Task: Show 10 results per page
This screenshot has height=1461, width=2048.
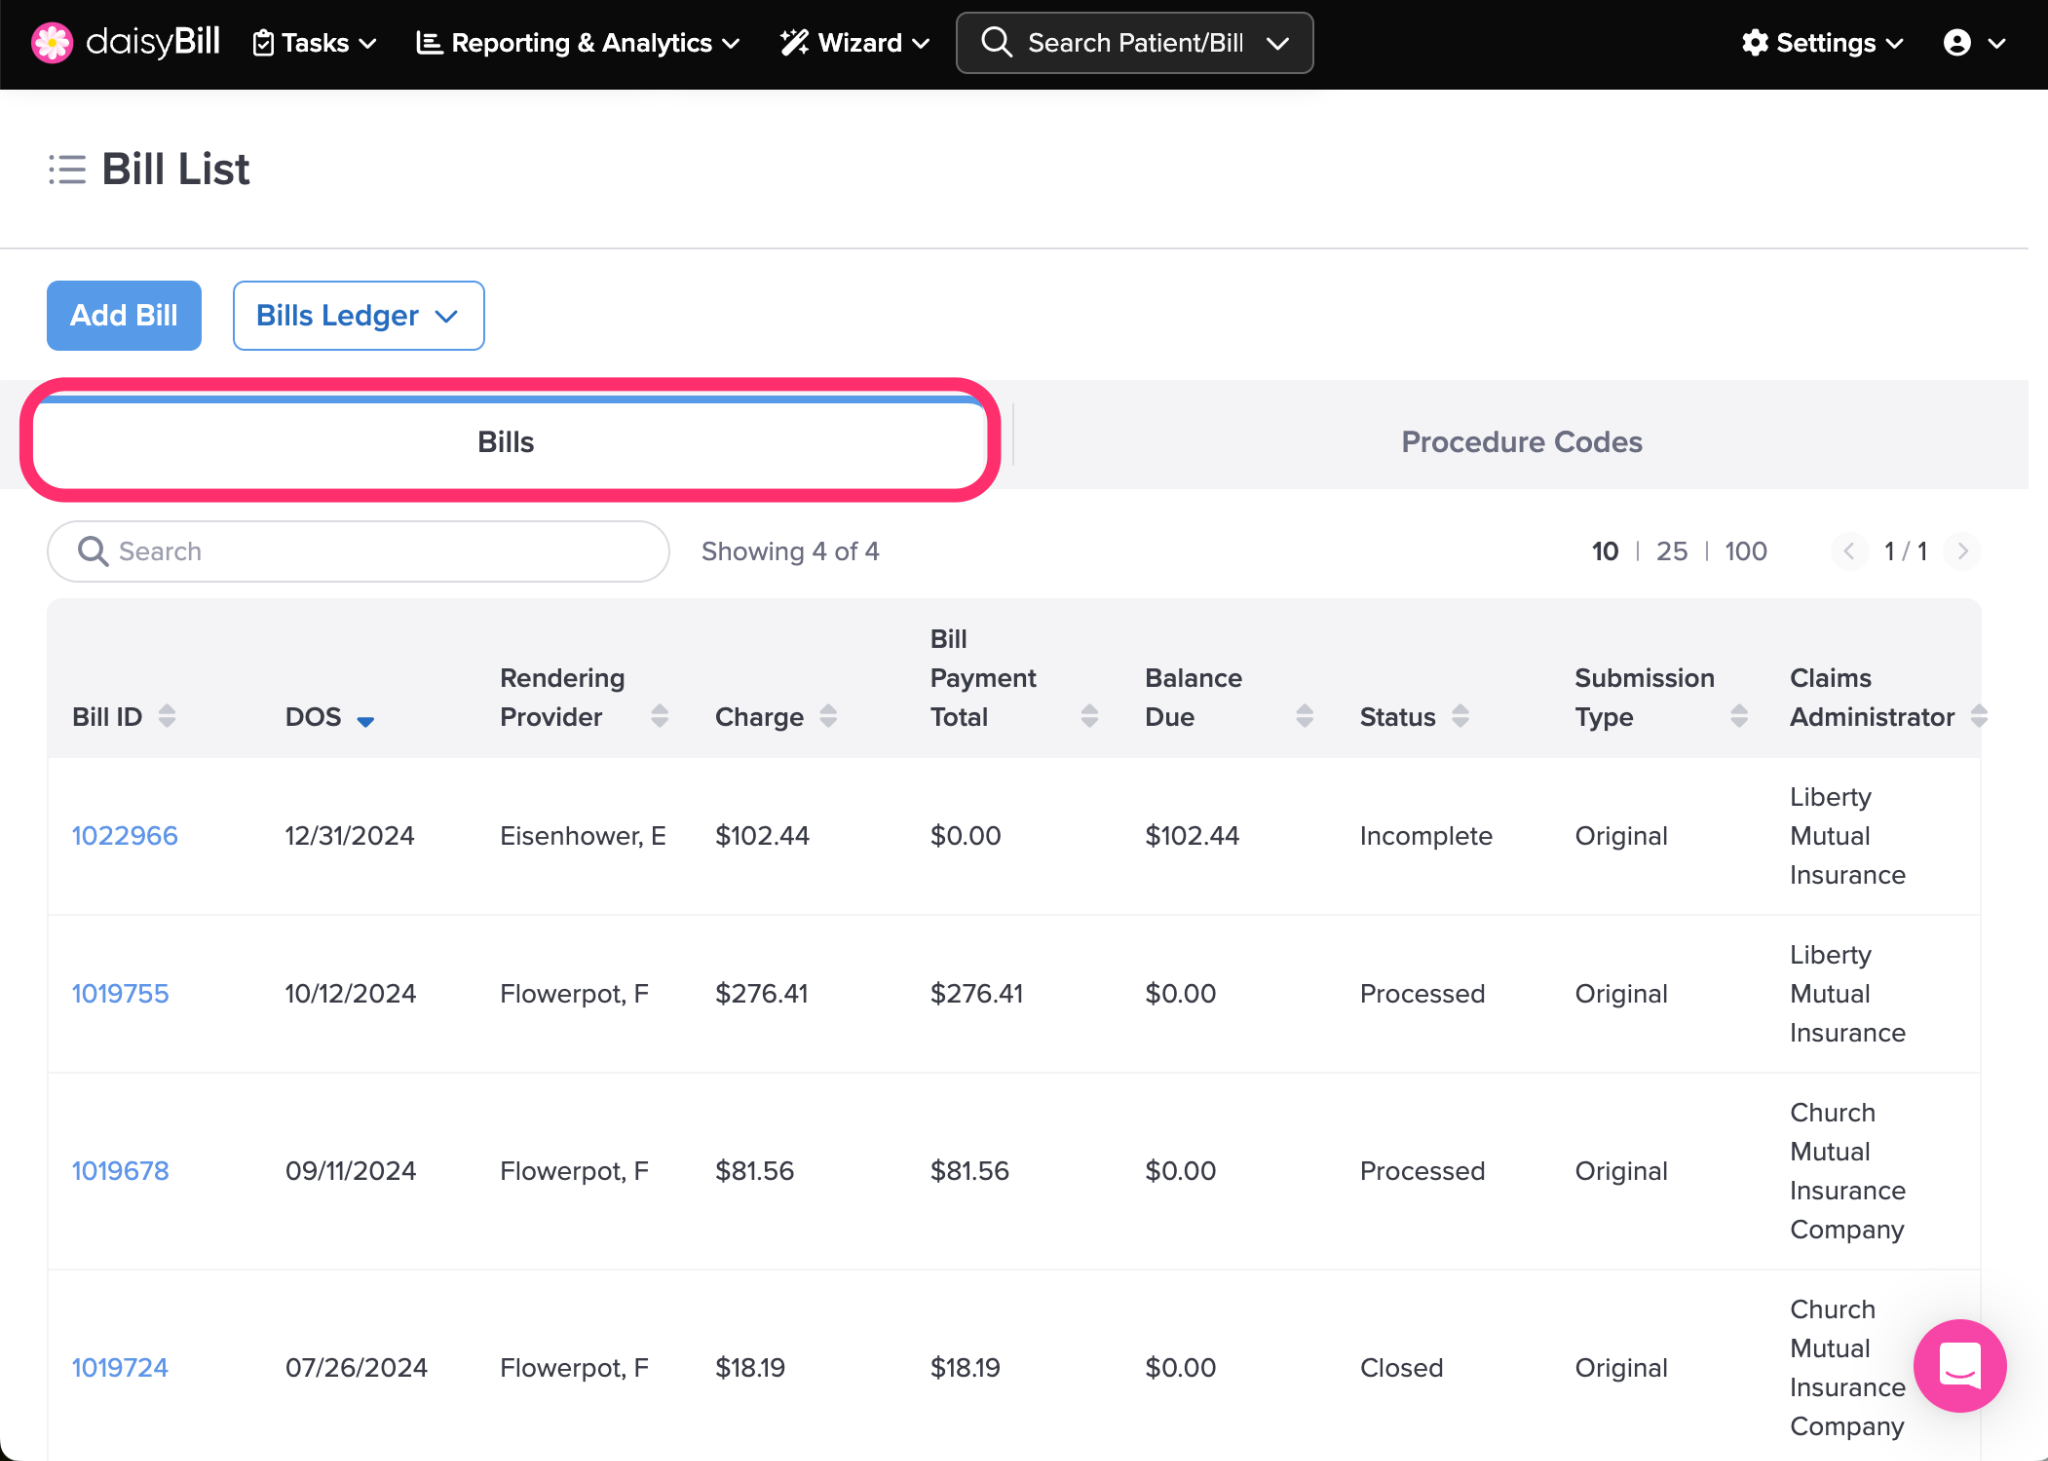Action: pos(1604,551)
